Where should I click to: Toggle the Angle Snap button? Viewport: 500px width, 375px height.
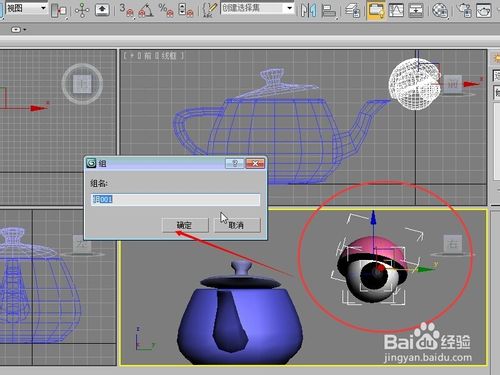tap(146, 10)
